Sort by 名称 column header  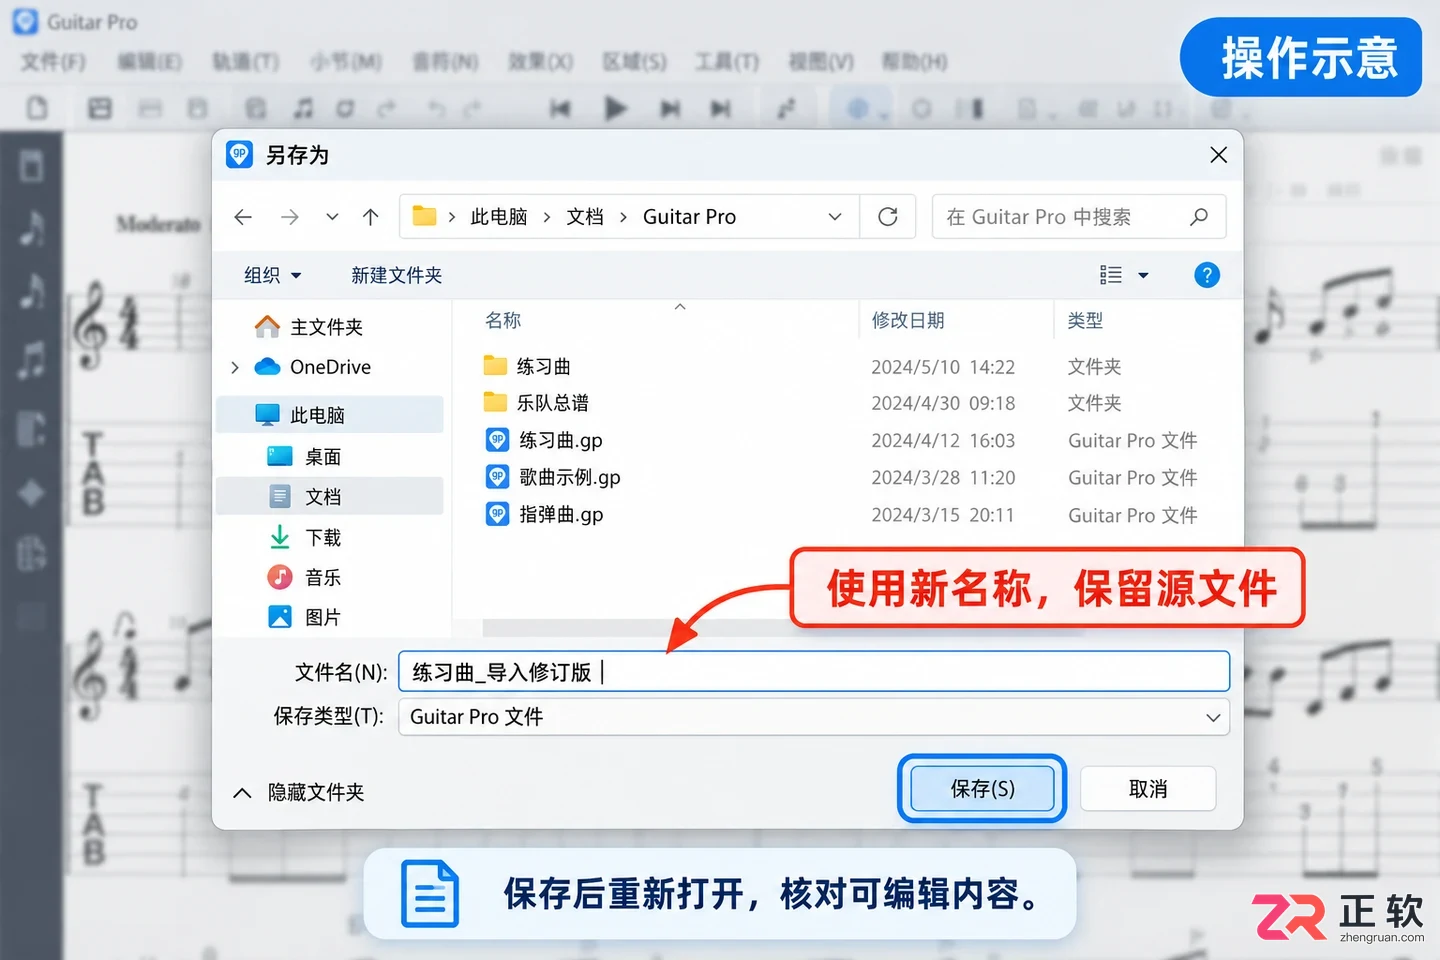[503, 320]
